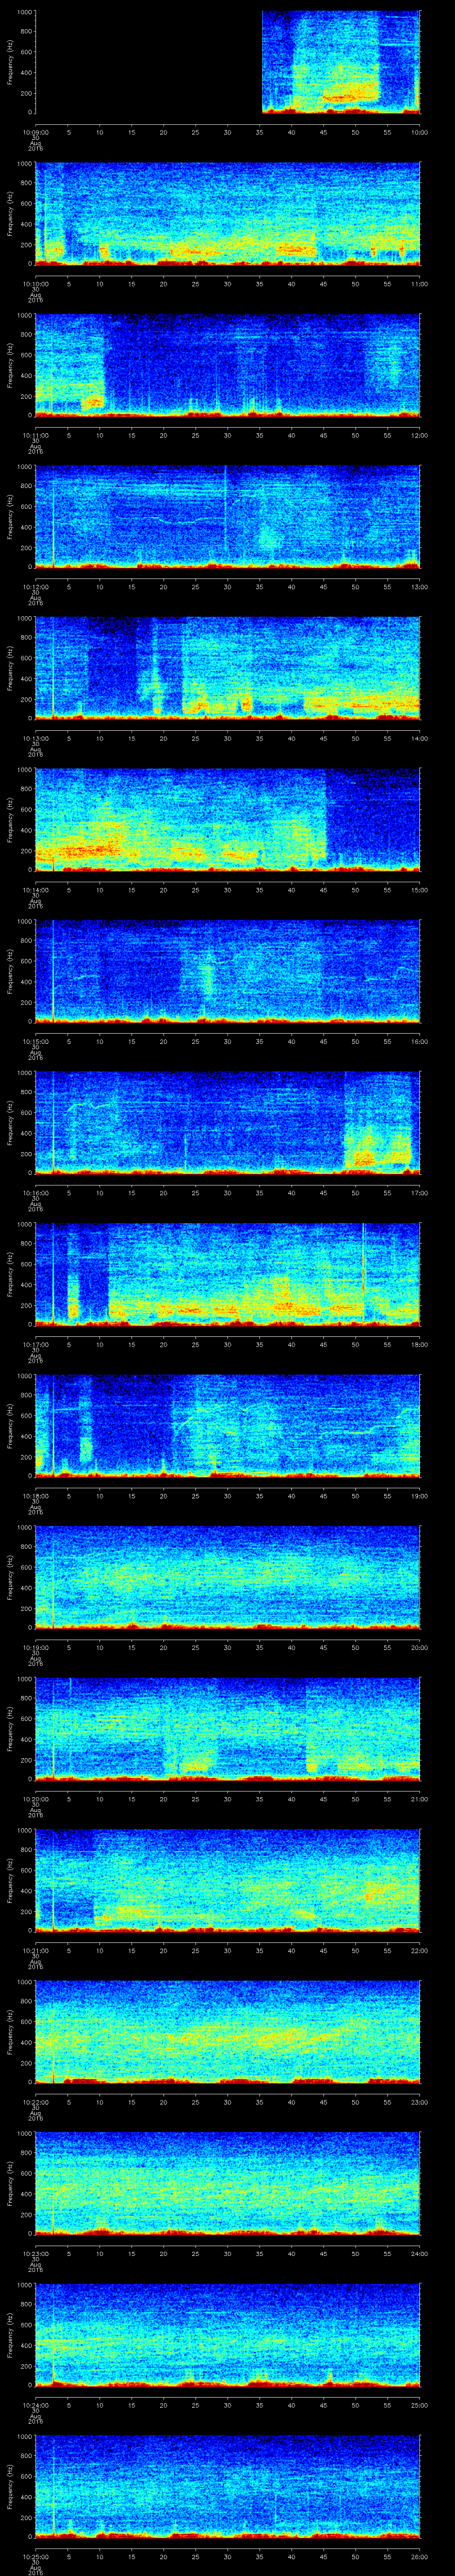
Task: Click the "16:00" end-of-axis label
Action: (x=420, y=1041)
